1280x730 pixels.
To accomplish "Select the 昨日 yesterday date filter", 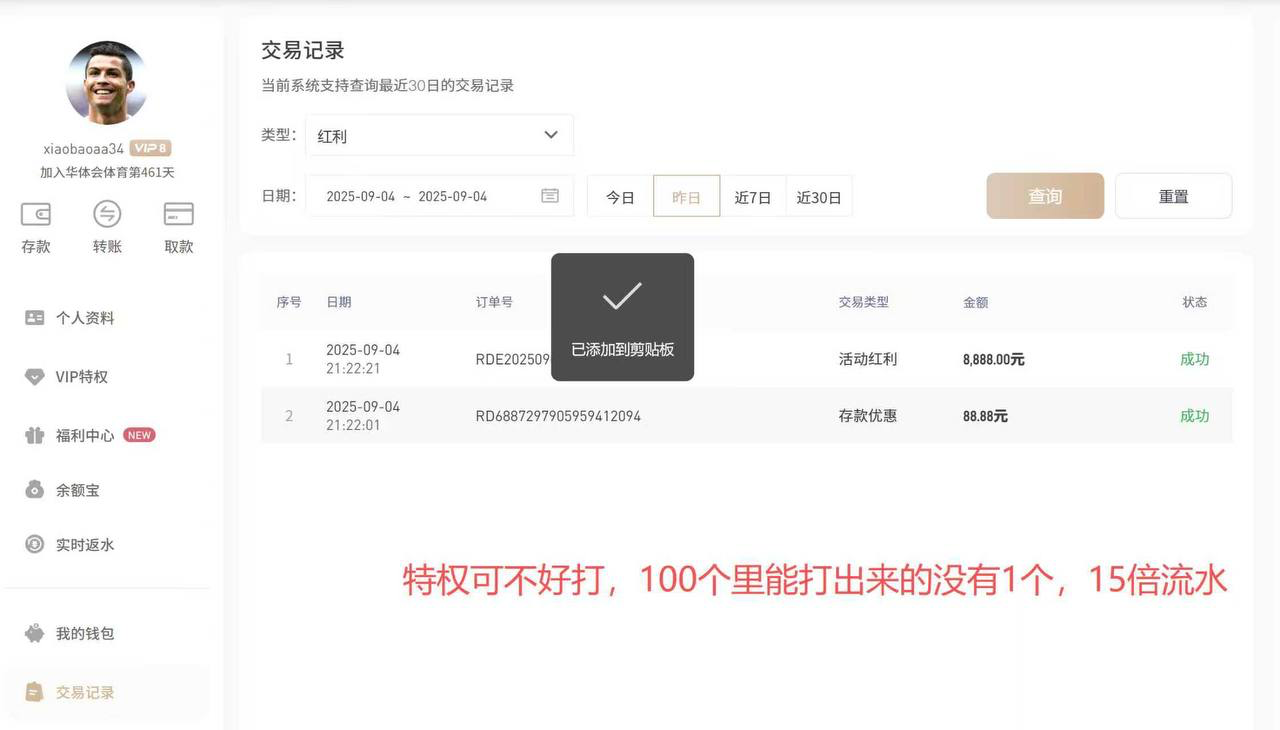I will pyautogui.click(x=687, y=197).
